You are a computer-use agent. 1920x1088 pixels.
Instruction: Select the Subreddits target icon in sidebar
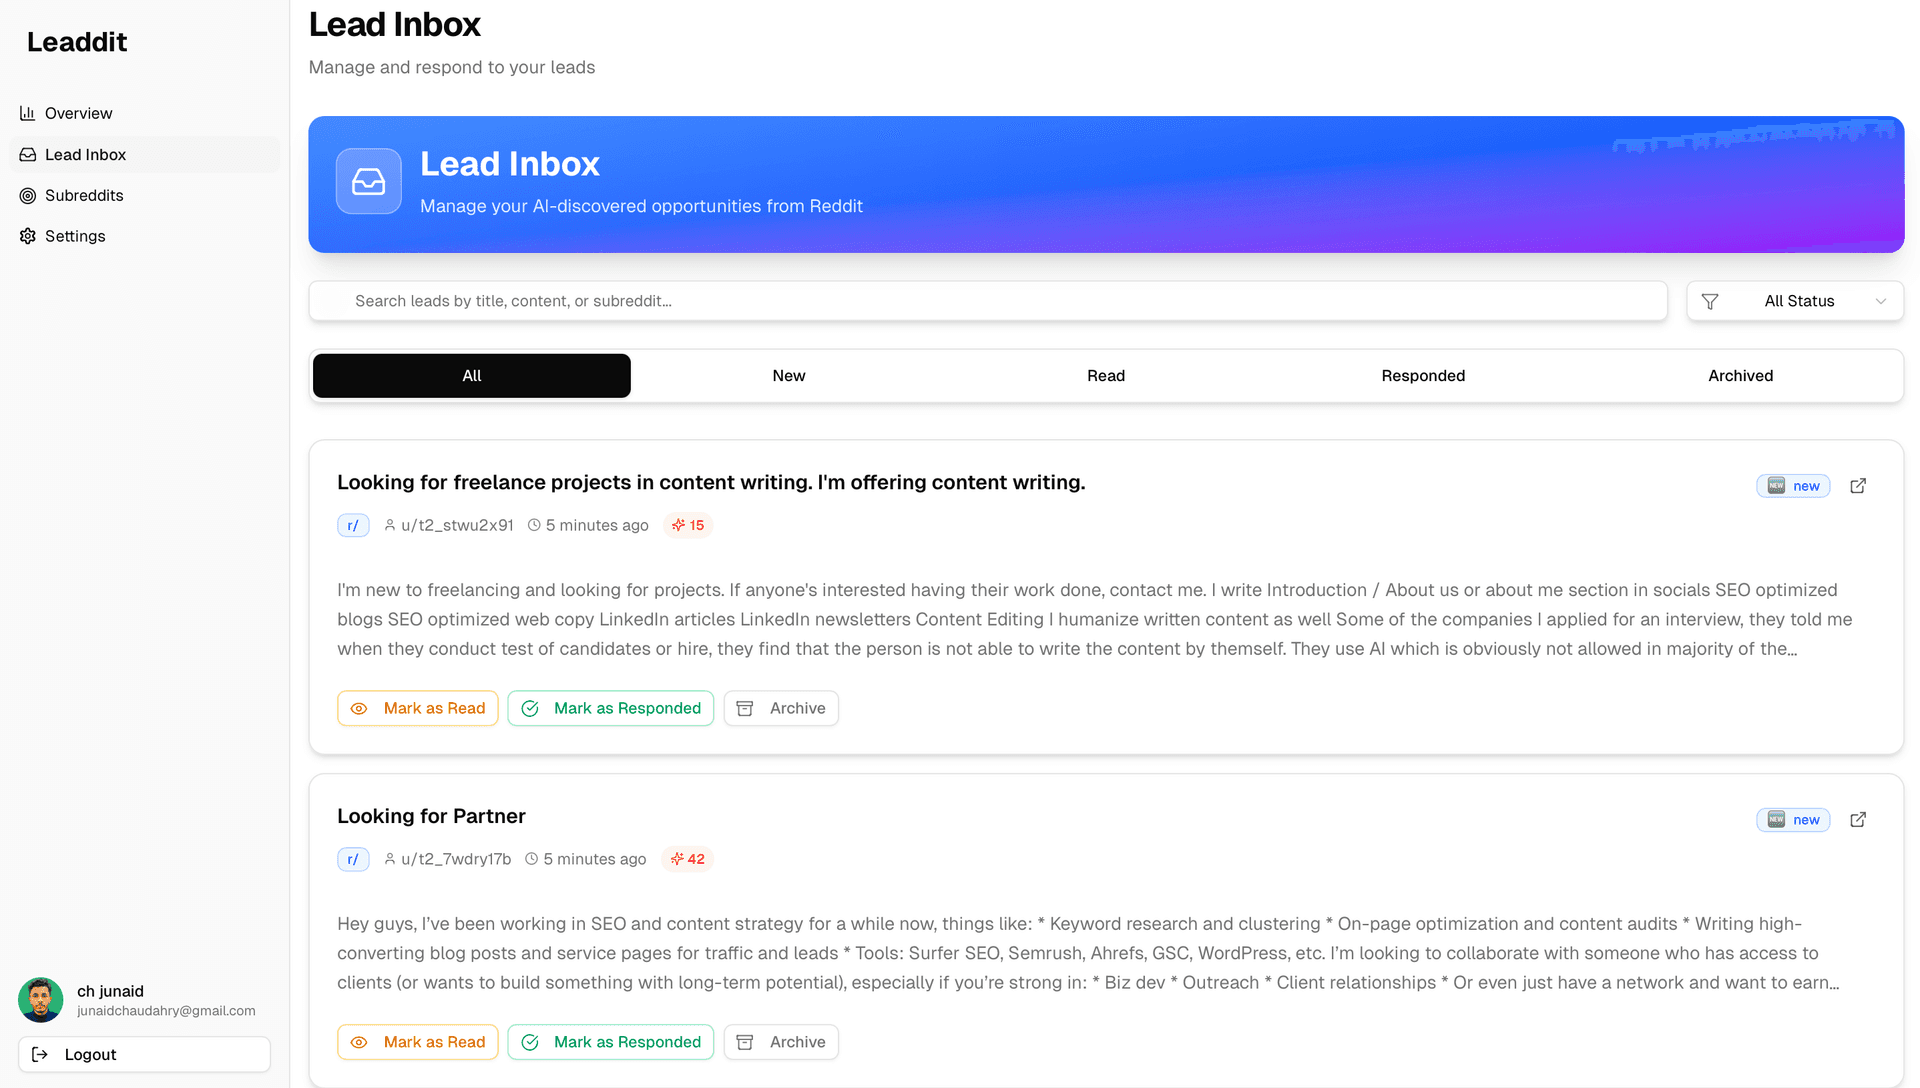[x=28, y=195]
